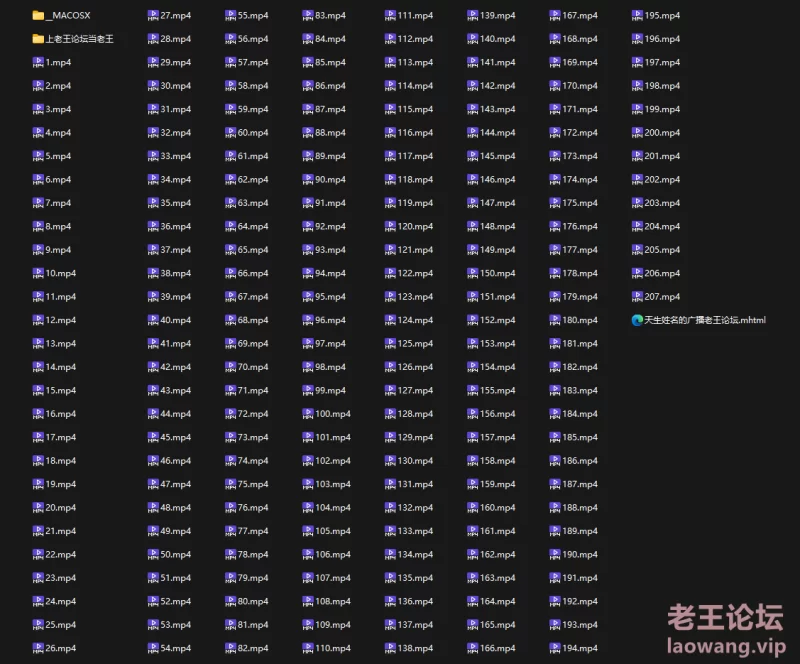
Task: Click the "203.mp4" file name
Action: pyautogui.click(x=662, y=203)
